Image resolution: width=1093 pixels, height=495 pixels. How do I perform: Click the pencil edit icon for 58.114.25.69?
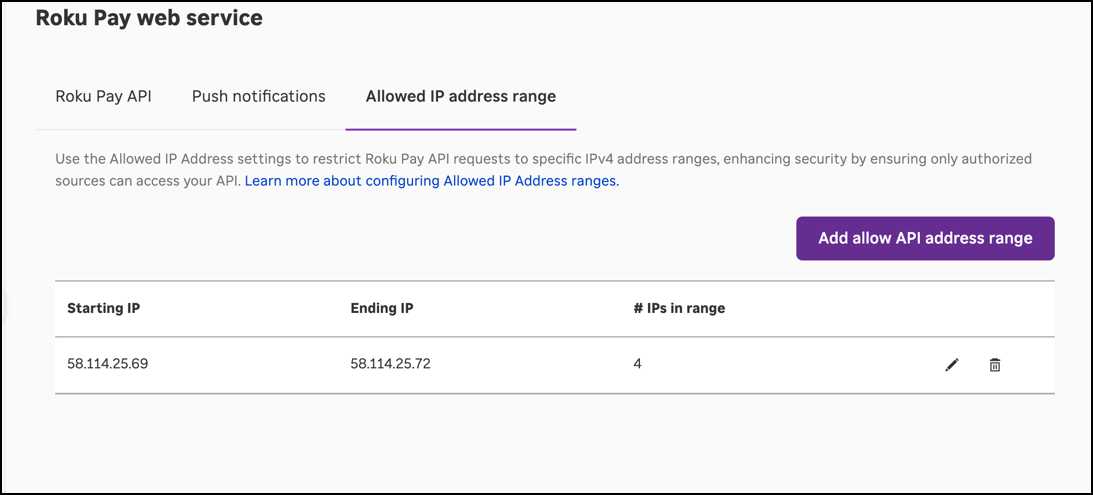pos(951,365)
